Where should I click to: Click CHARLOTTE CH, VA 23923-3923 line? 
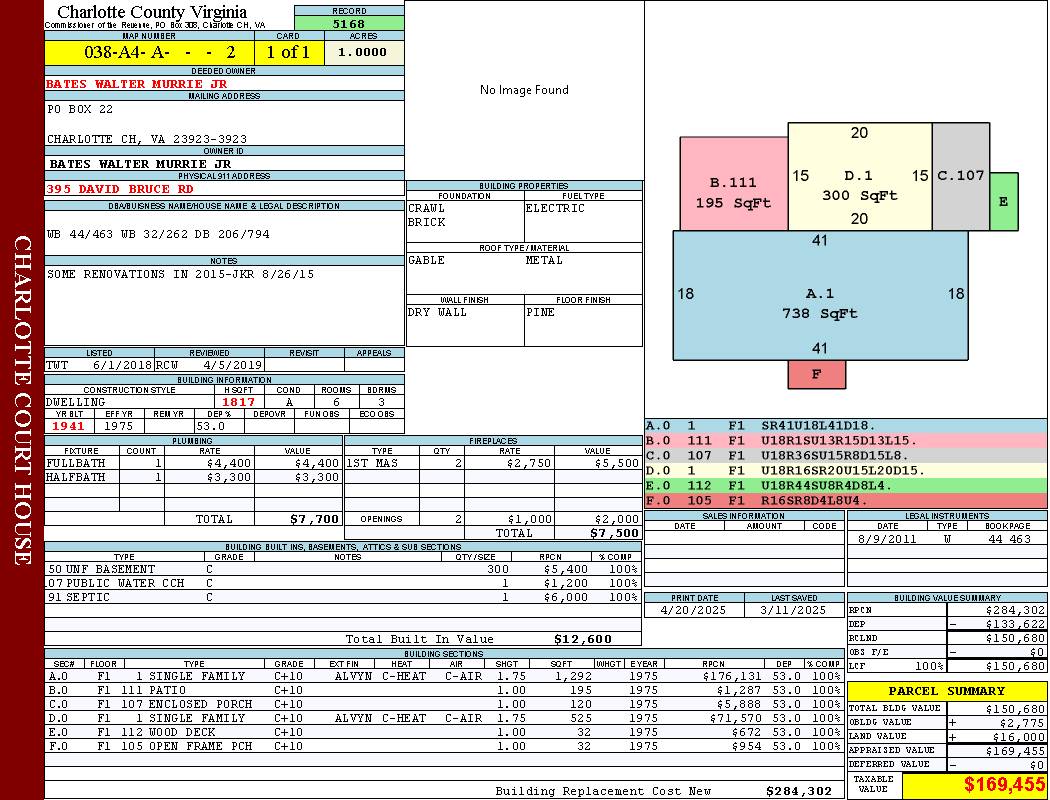147,139
